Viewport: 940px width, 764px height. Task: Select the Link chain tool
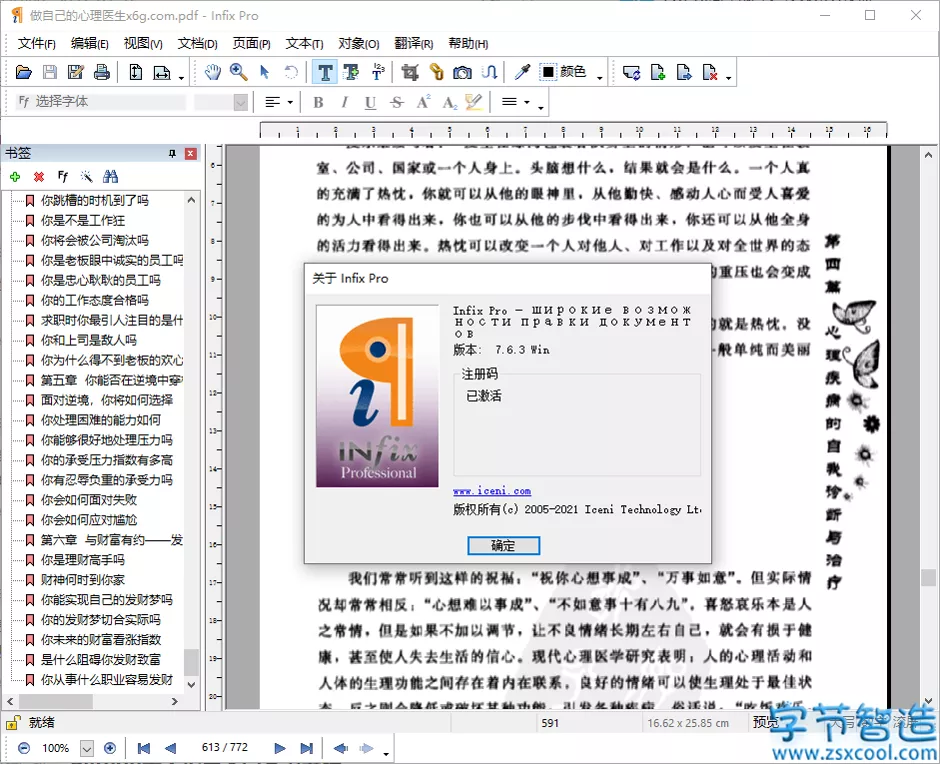tap(436, 73)
